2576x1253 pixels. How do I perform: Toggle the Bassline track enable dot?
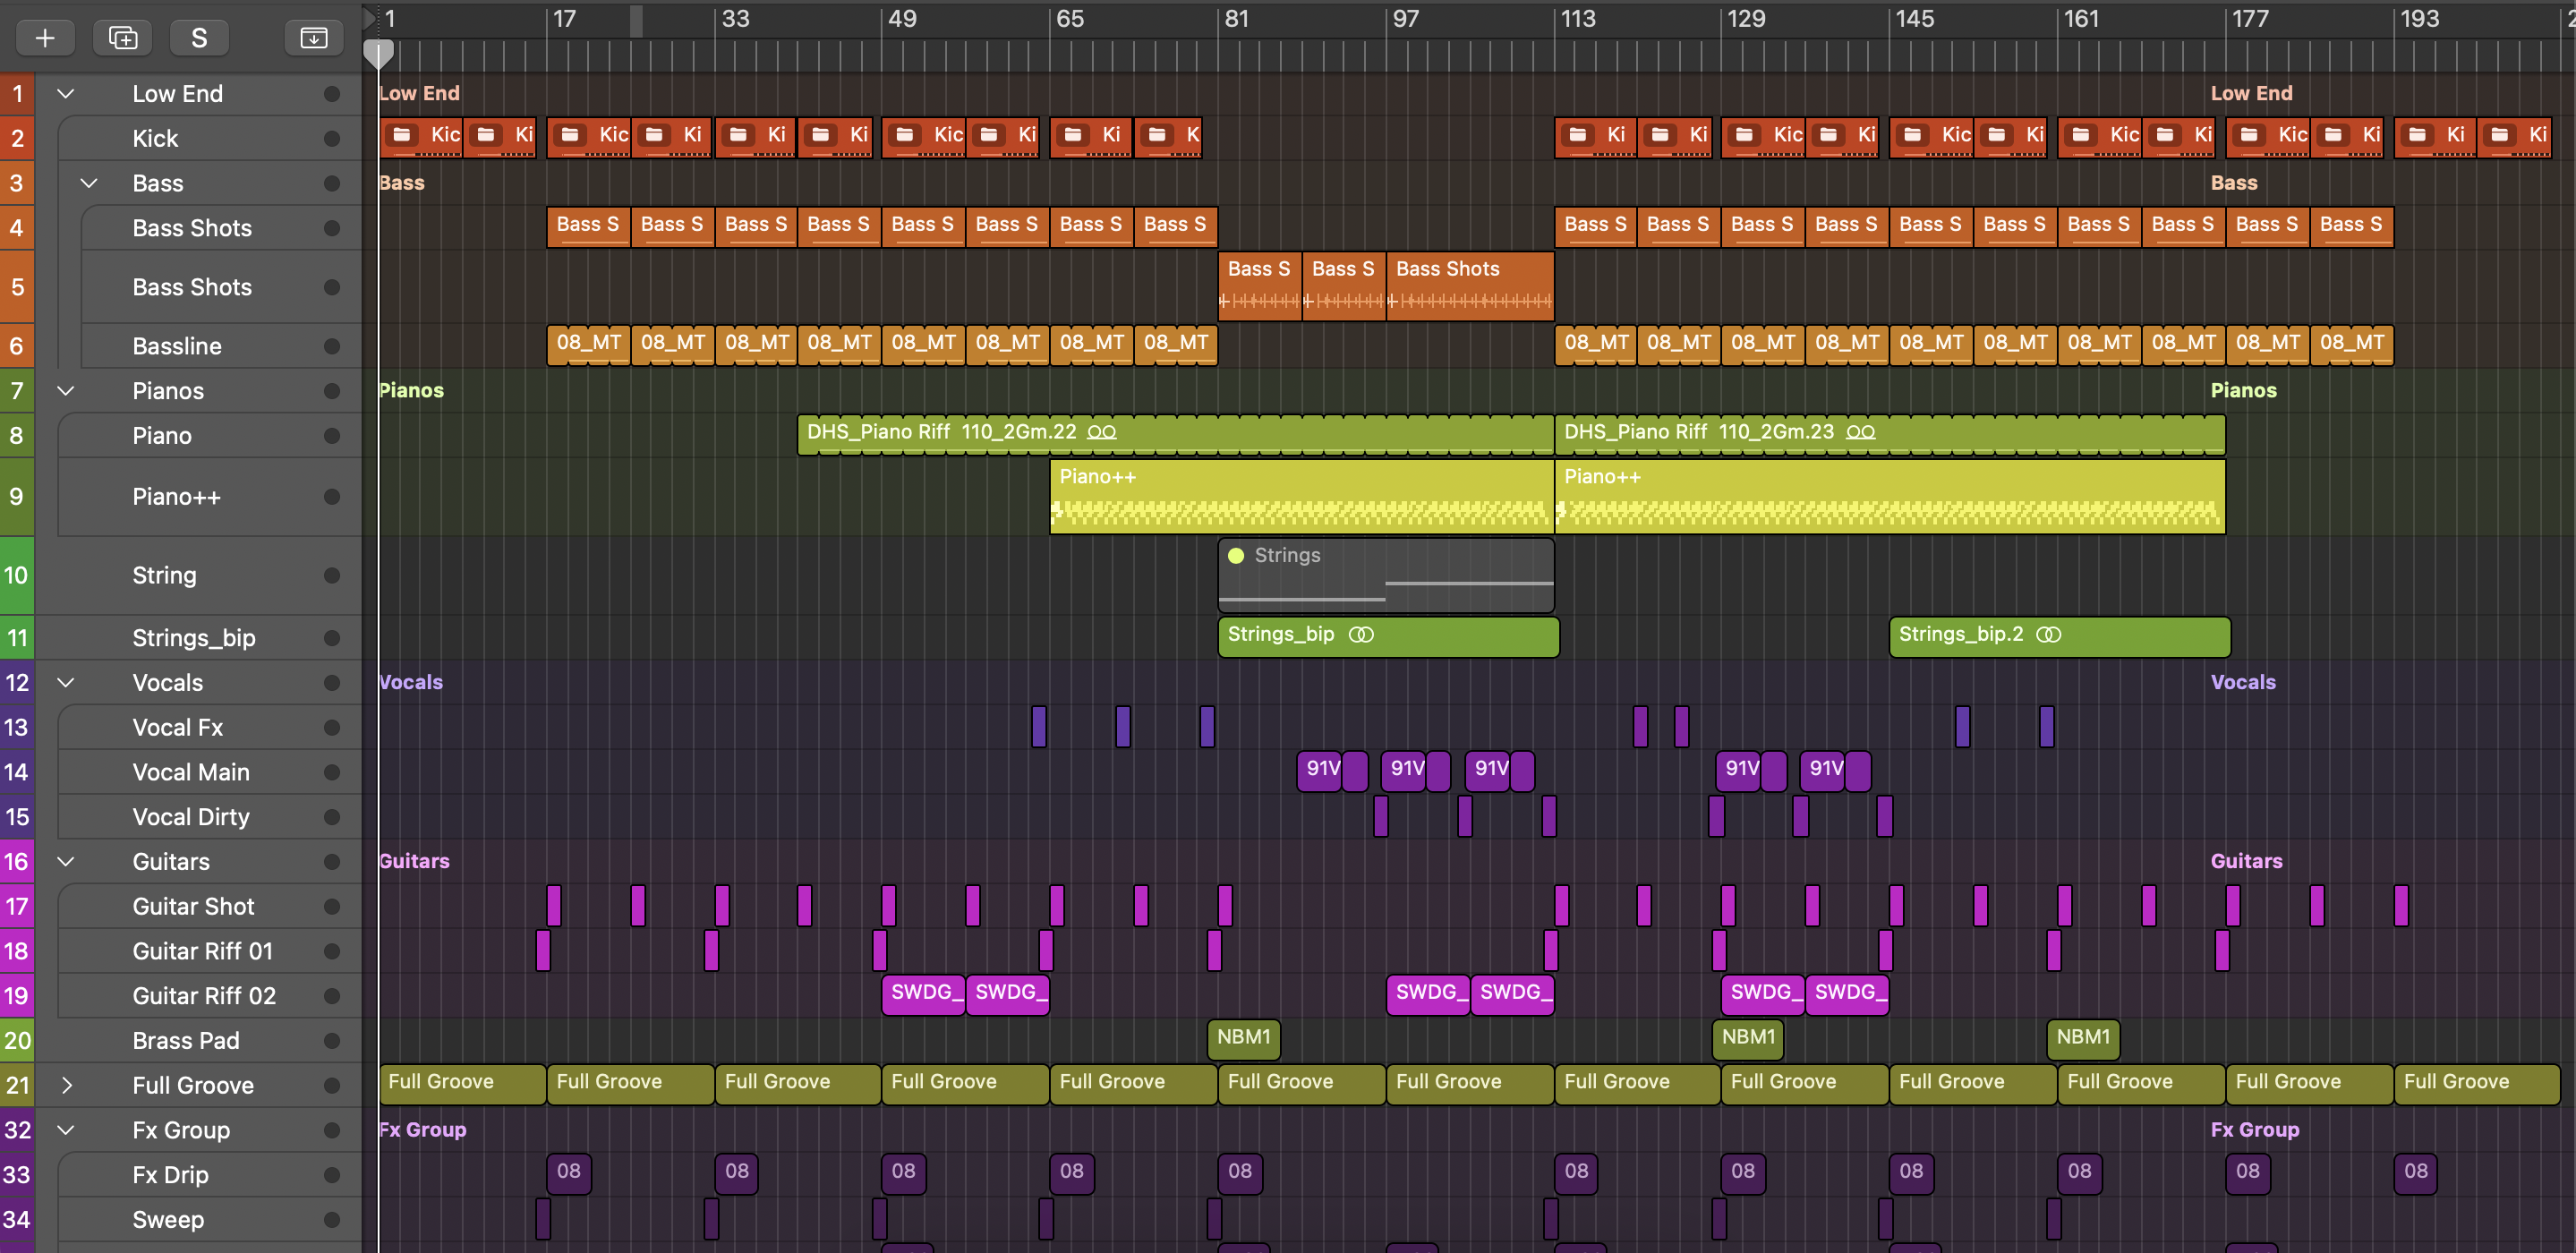[x=332, y=347]
